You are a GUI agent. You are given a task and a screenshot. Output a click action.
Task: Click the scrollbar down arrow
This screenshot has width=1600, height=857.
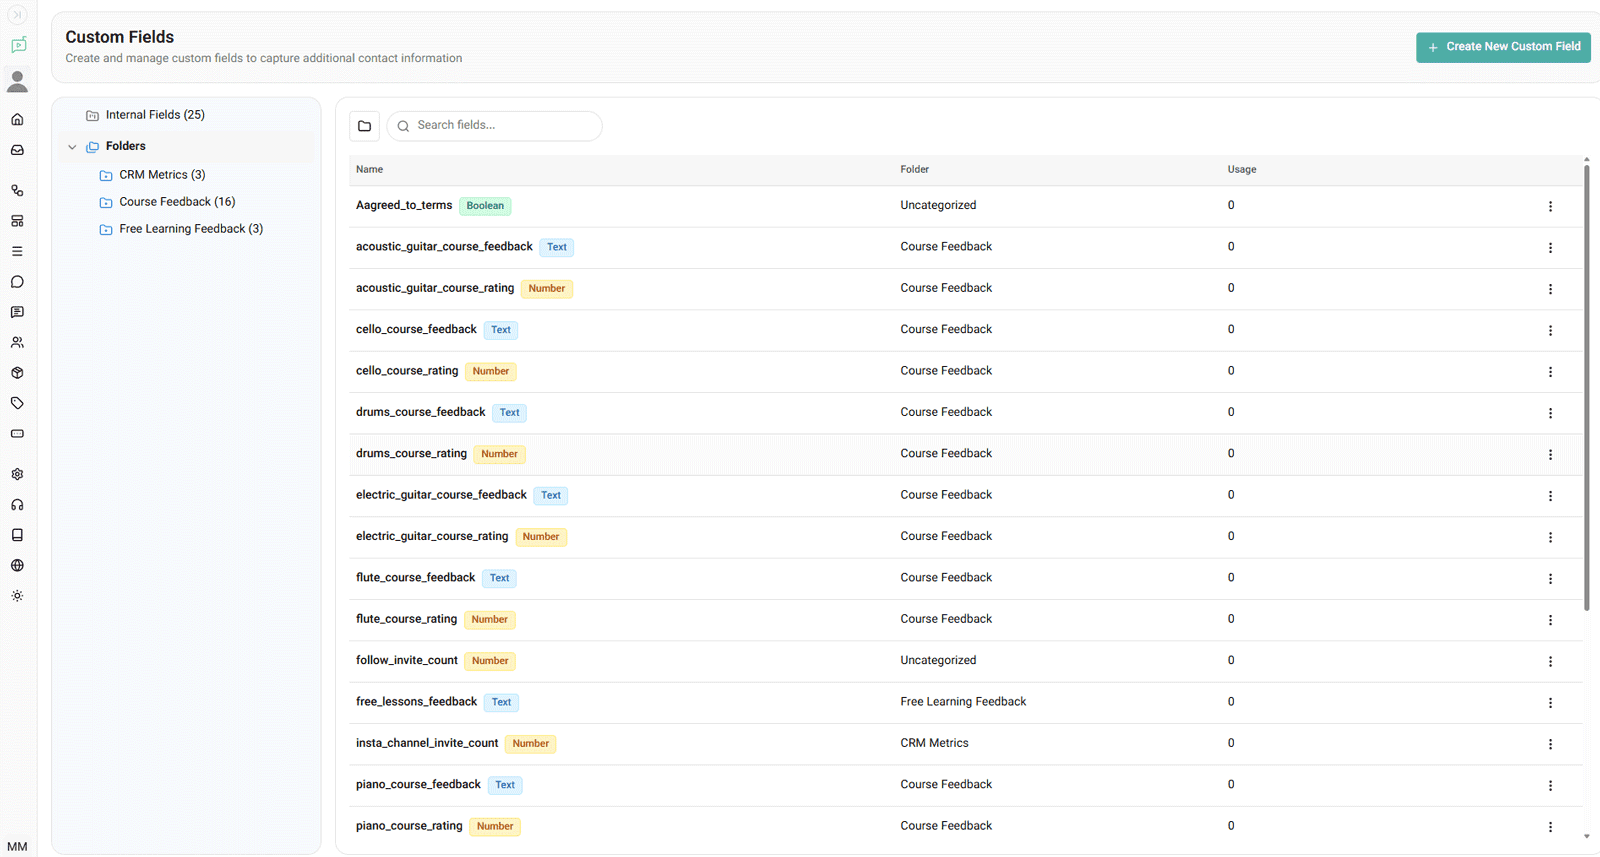1586,837
